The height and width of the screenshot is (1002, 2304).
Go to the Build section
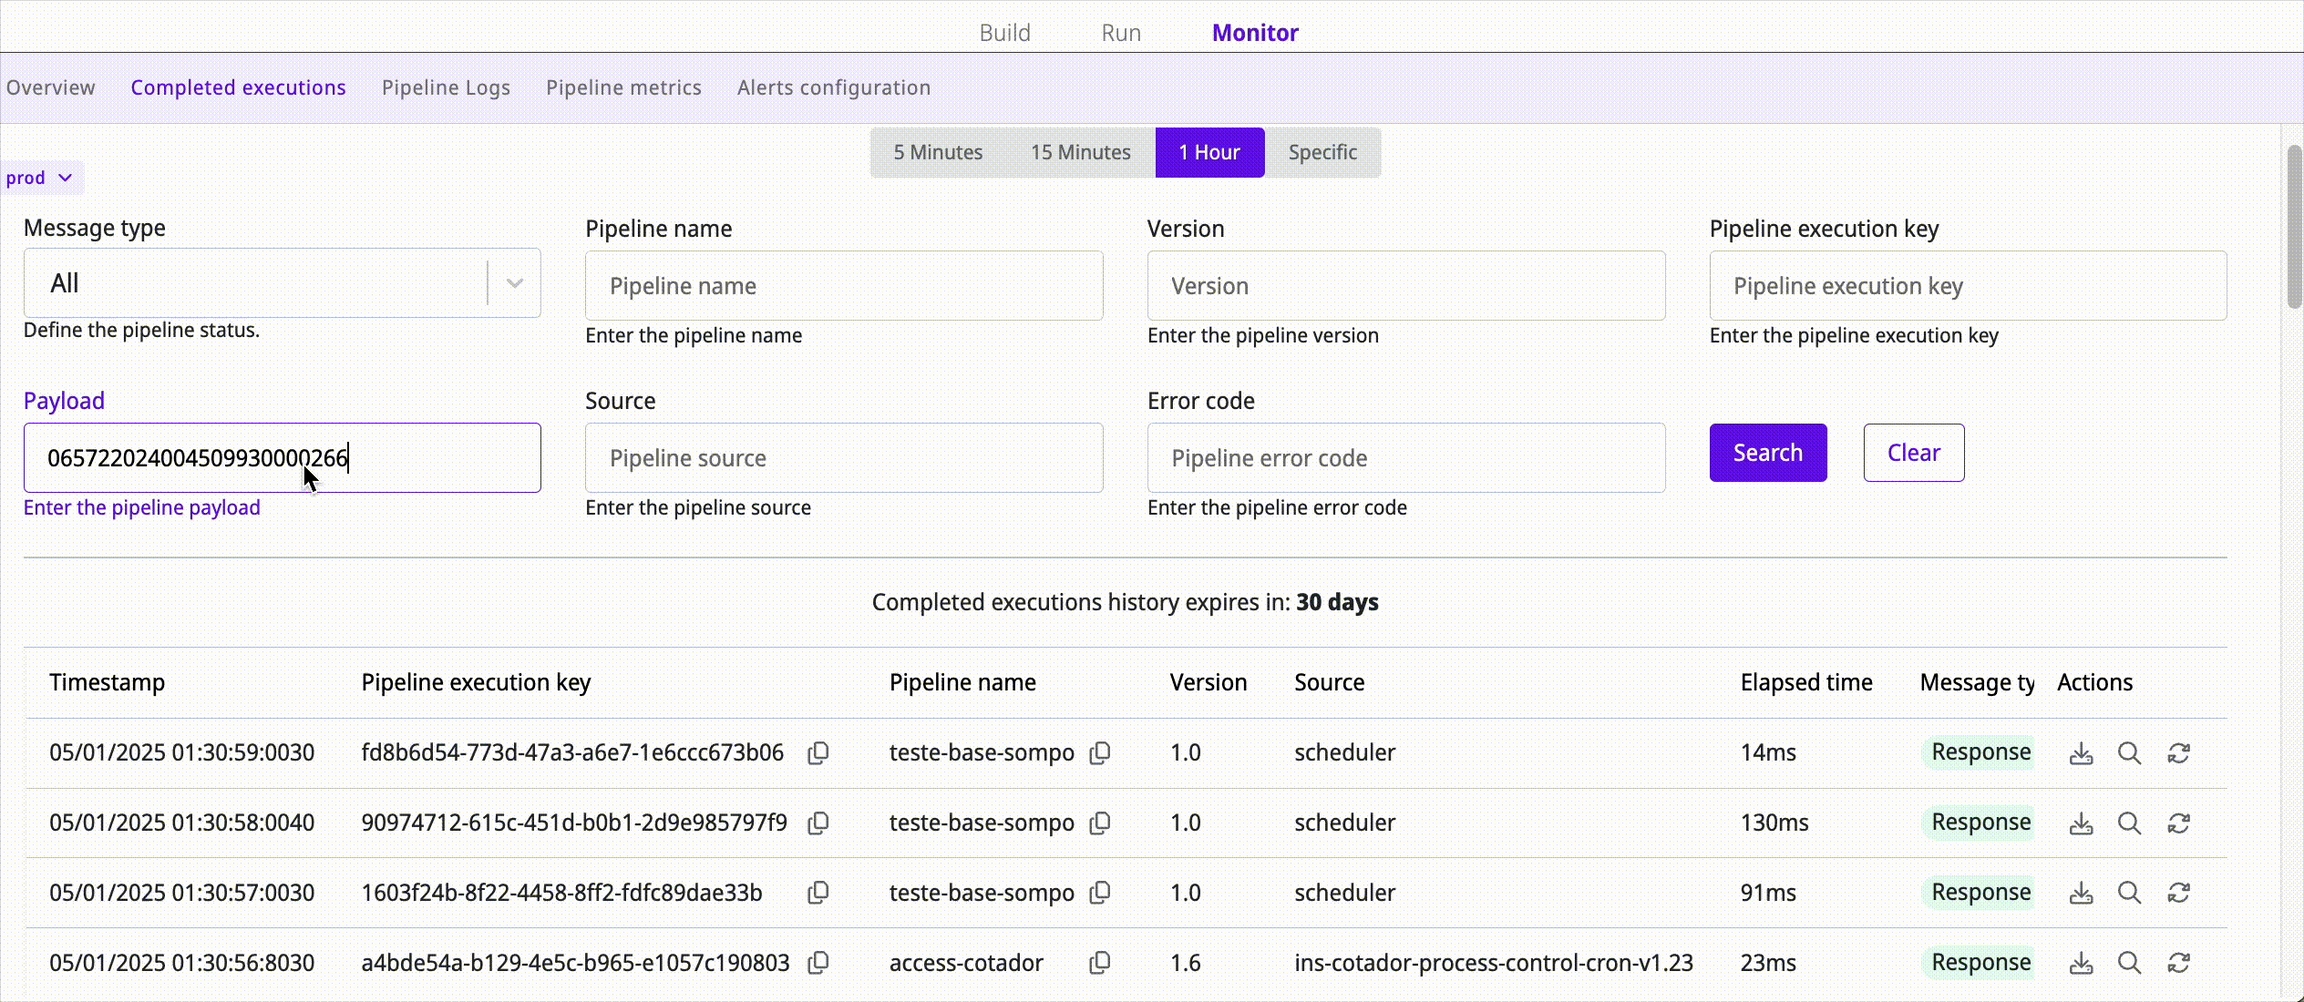tap(1004, 33)
